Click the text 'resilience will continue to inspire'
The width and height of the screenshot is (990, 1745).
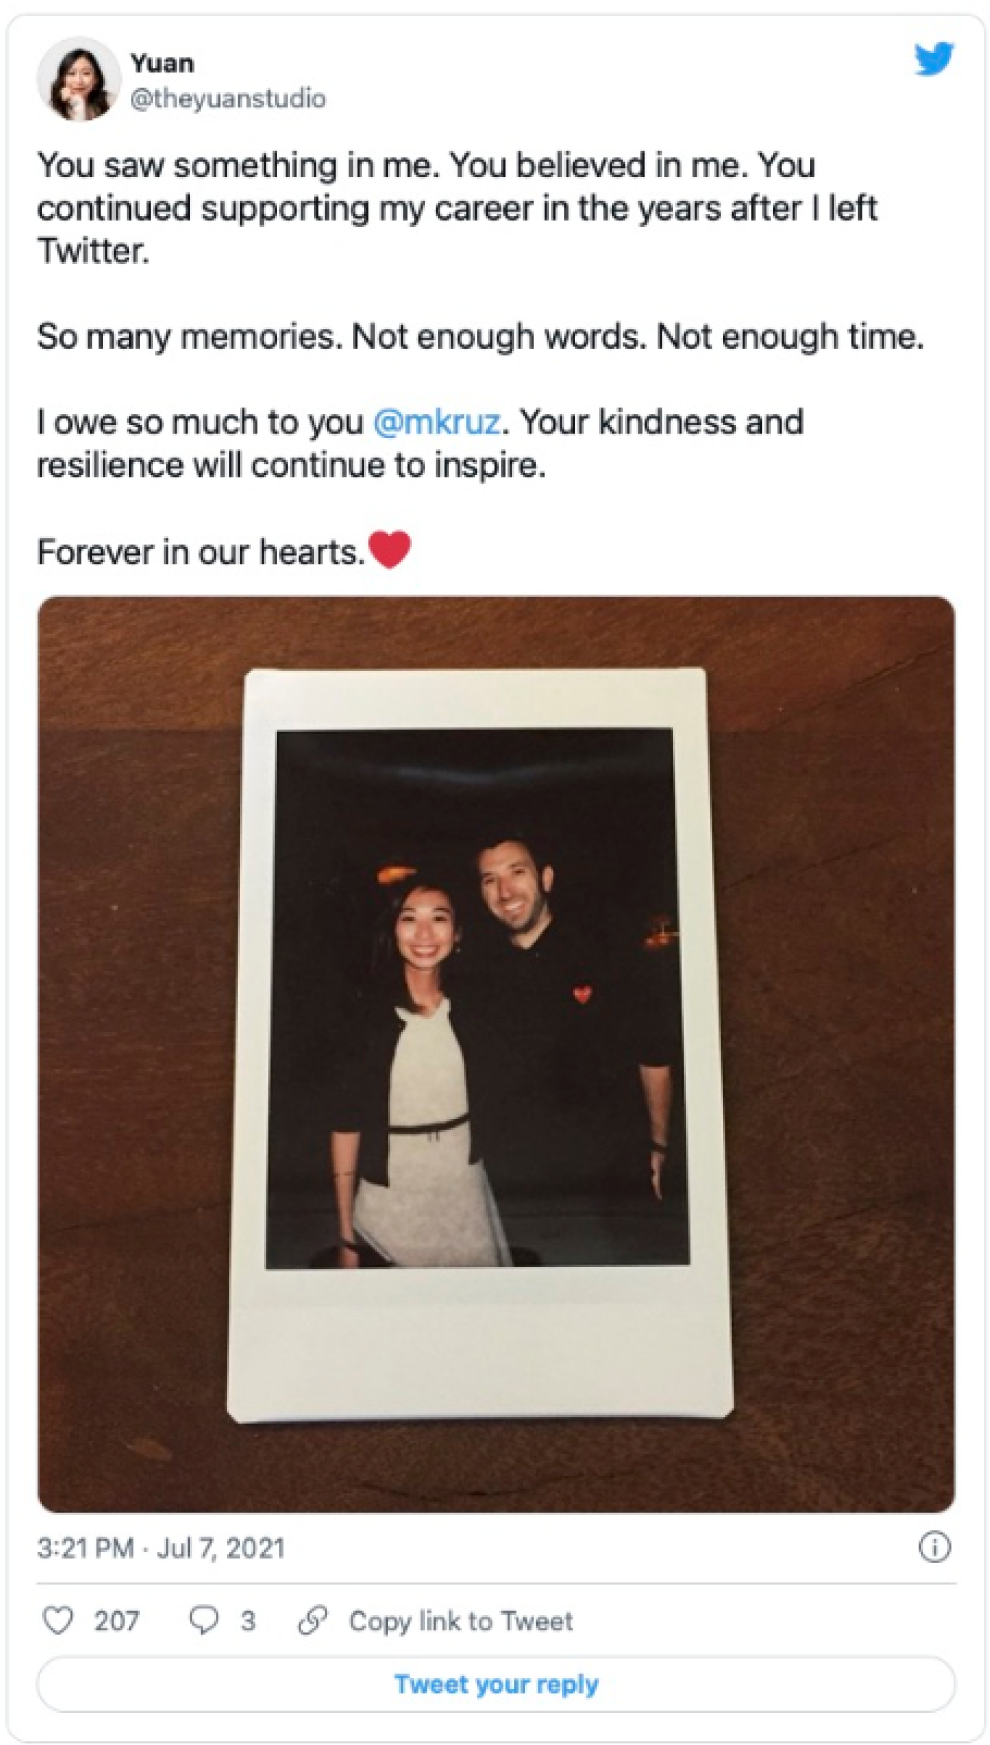coord(291,466)
